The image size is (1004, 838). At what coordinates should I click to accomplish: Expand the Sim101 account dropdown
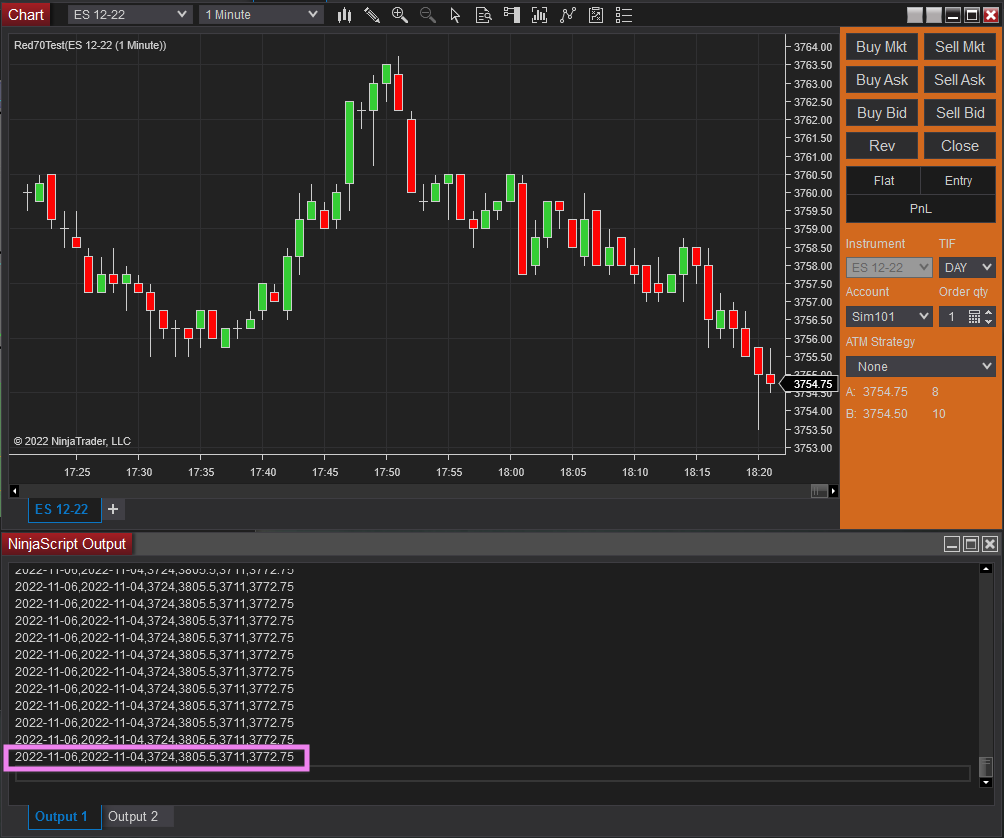click(890, 317)
